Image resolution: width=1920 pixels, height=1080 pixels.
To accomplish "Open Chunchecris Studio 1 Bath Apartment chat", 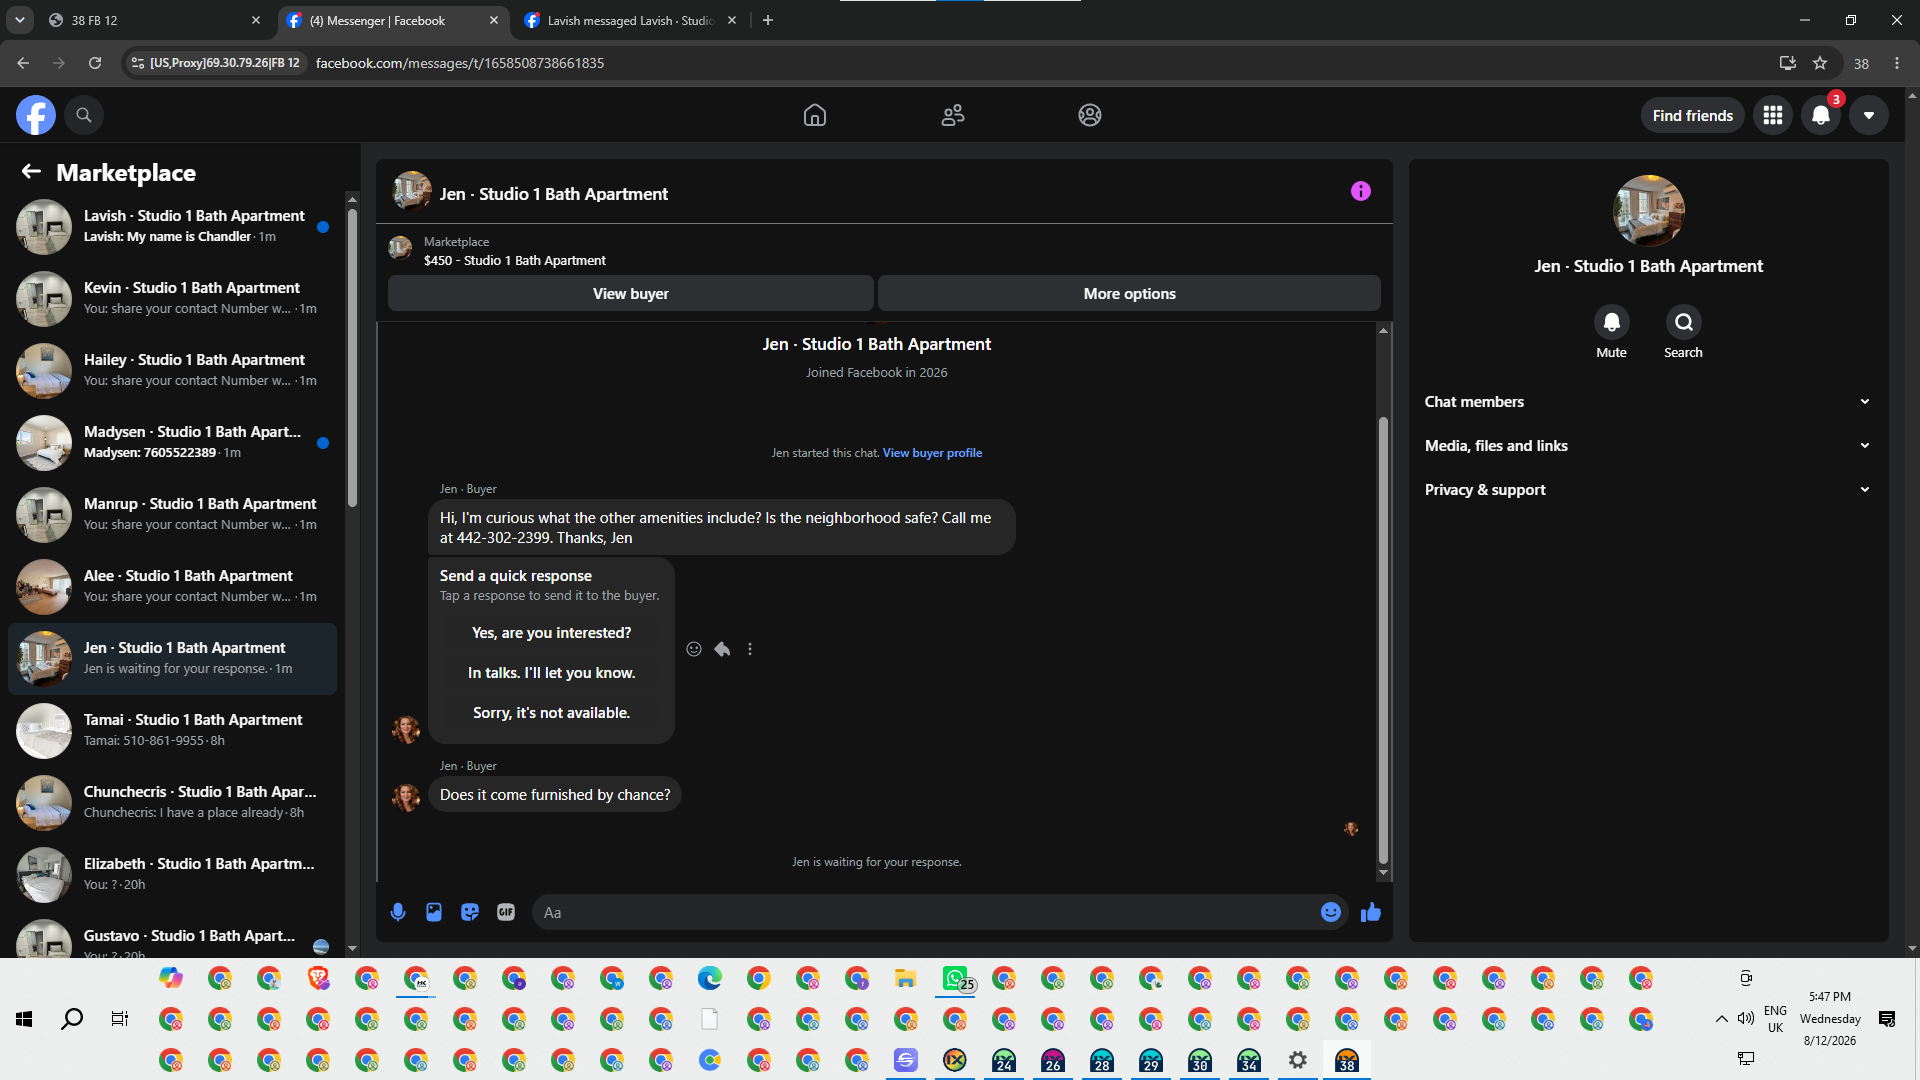I will (x=172, y=803).
